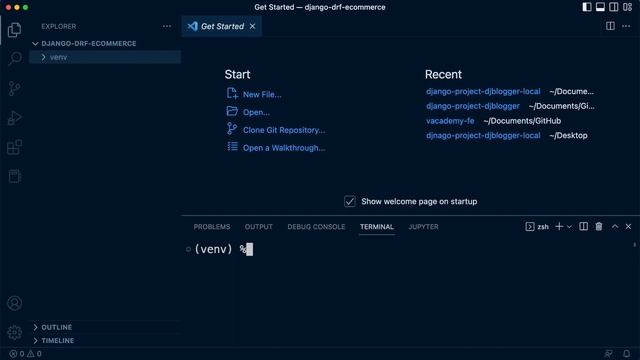
Task: Click the Clone Git Repository icon
Action: tap(232, 129)
